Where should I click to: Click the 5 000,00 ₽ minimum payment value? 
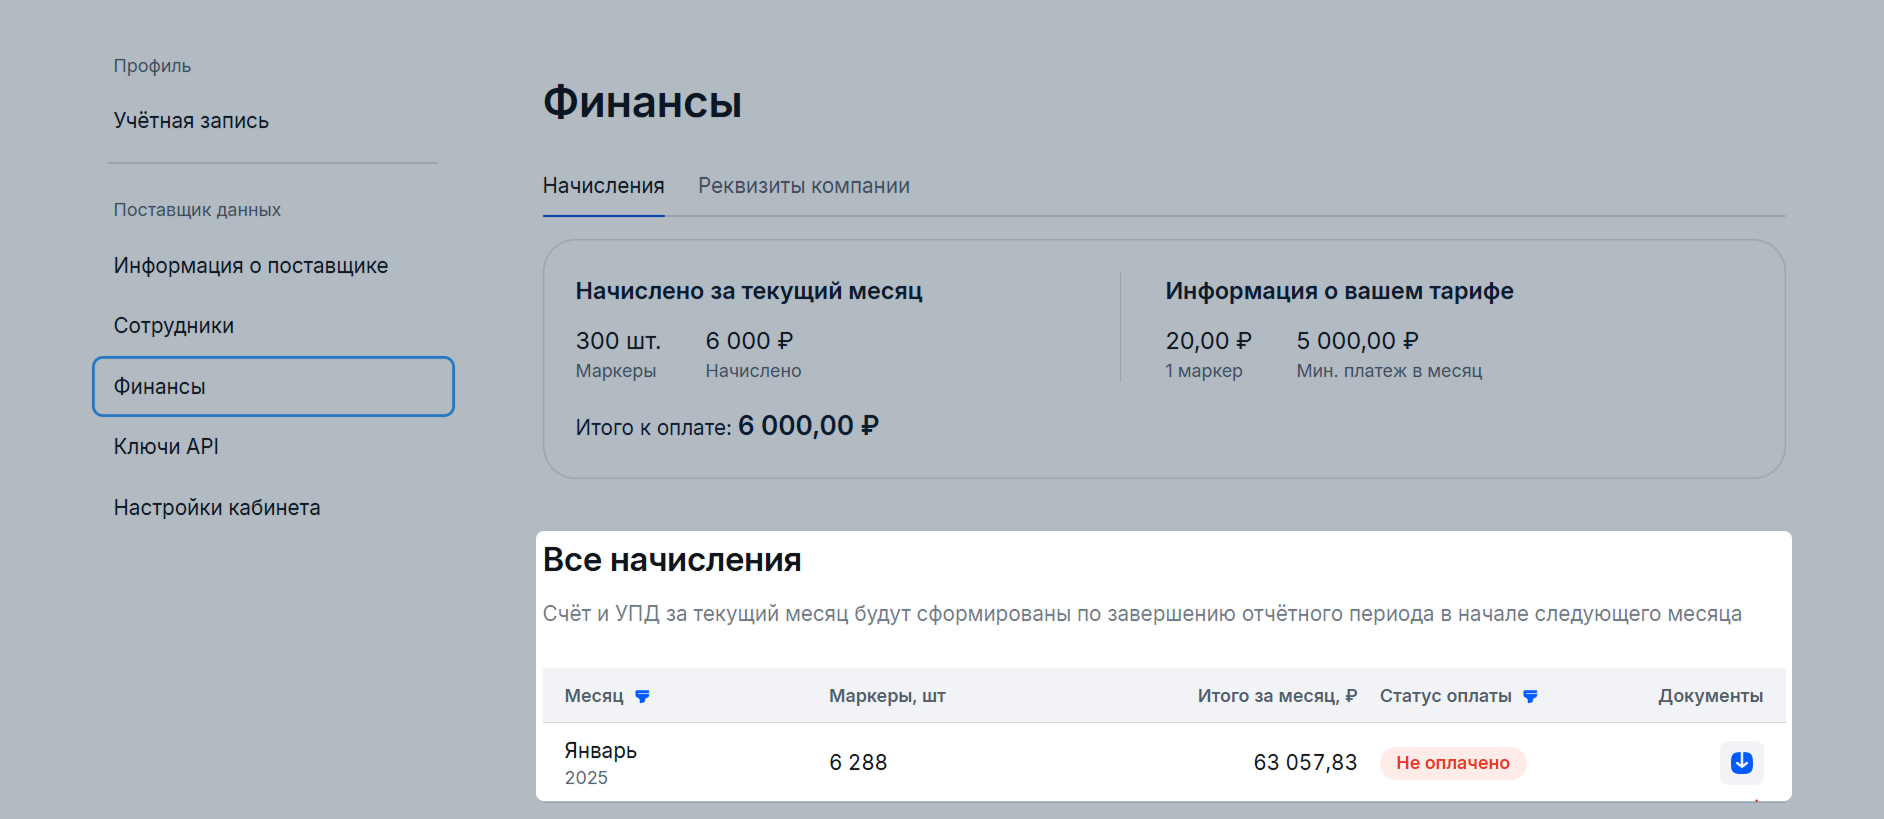tap(1357, 341)
